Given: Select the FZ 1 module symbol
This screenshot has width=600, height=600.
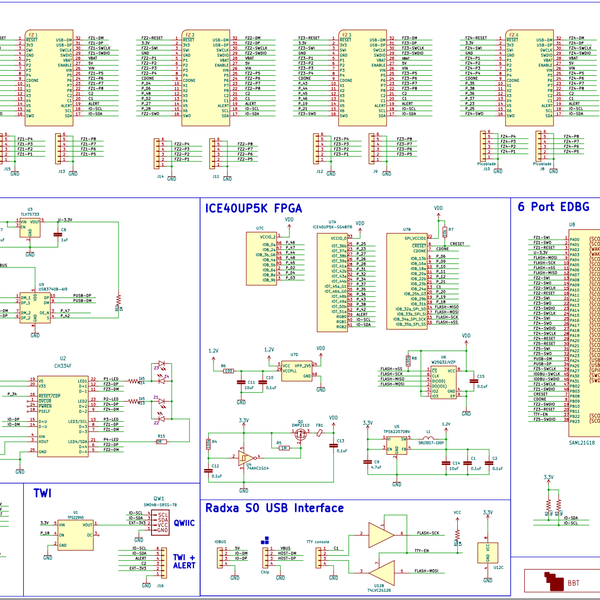Looking at the screenshot, I should tap(49, 78).
